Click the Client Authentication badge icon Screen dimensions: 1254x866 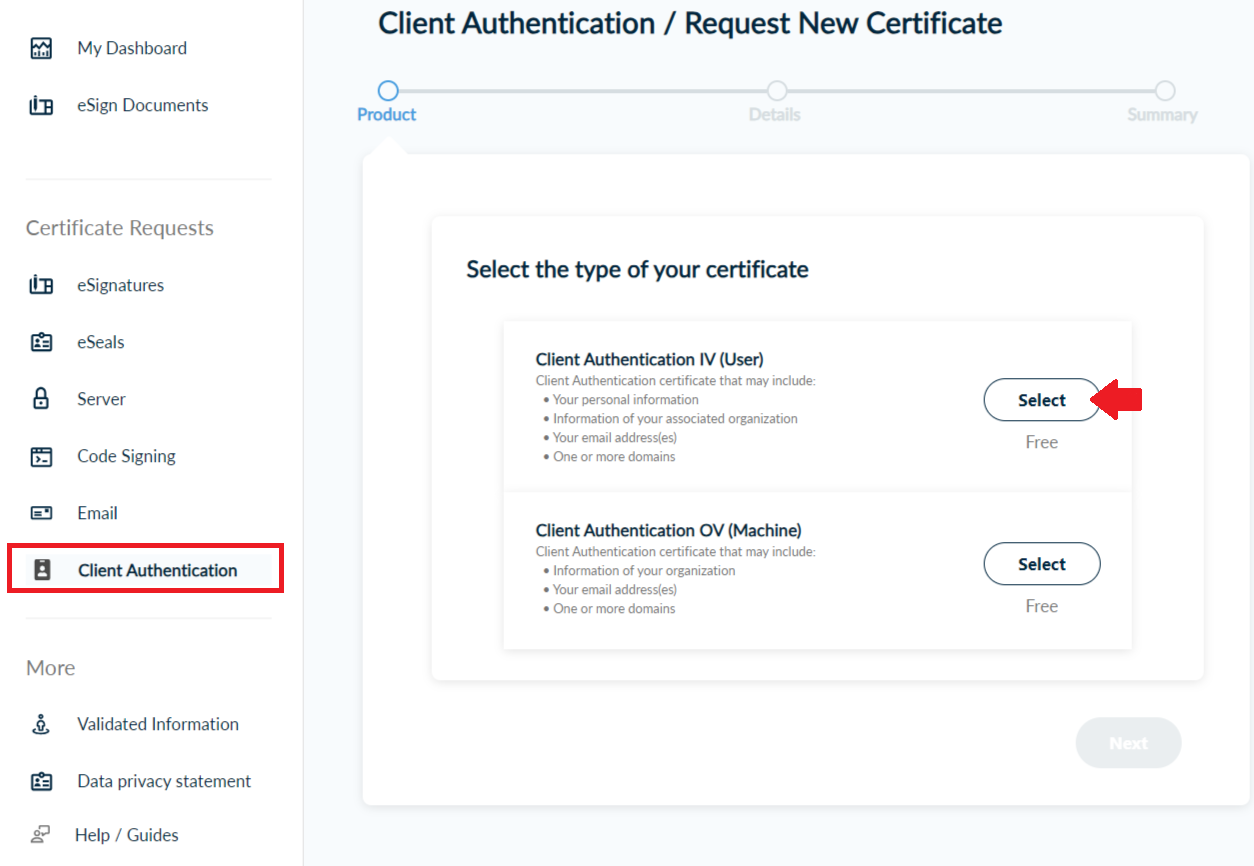[x=42, y=570]
